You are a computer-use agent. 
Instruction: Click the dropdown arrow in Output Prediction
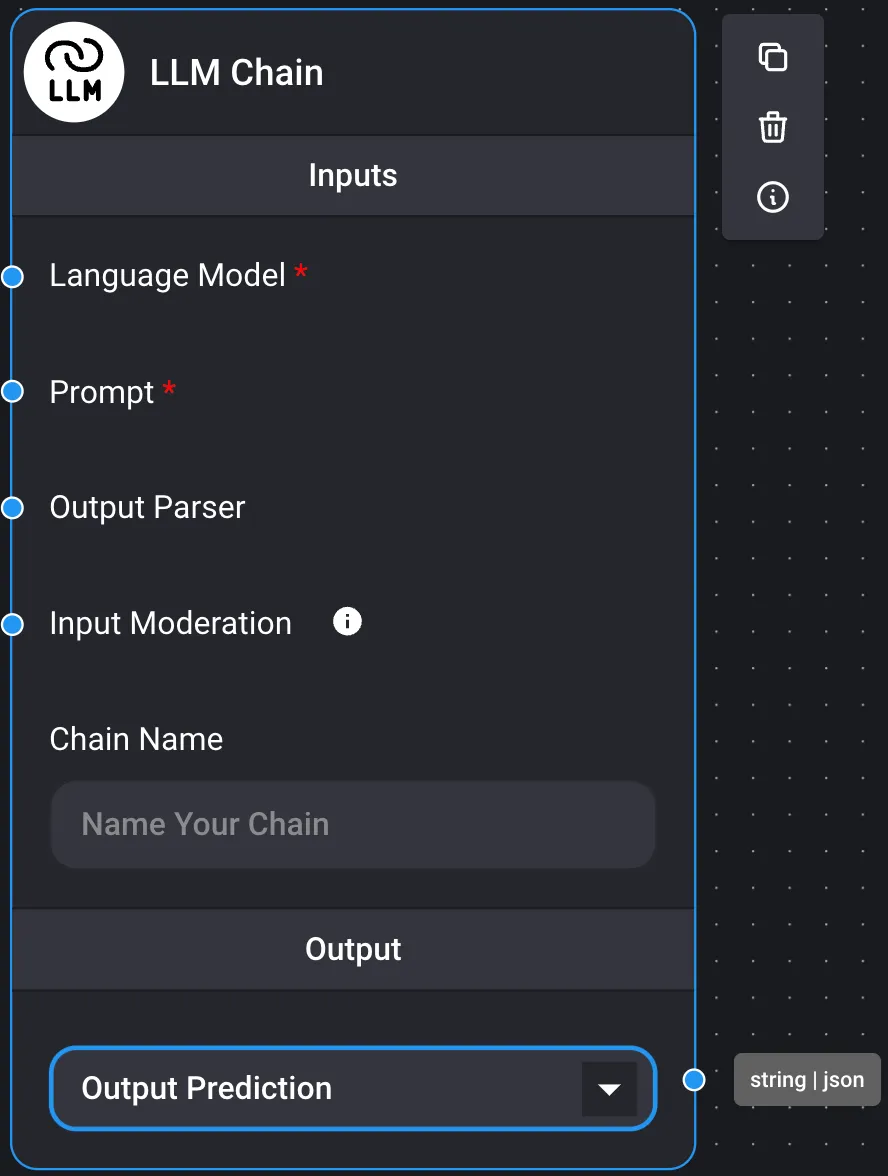609,1089
